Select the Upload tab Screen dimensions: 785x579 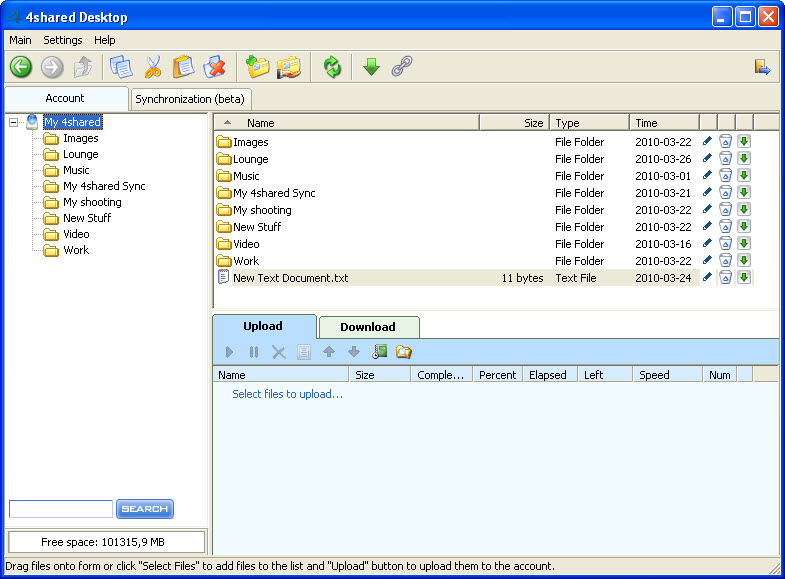pyautogui.click(x=263, y=326)
